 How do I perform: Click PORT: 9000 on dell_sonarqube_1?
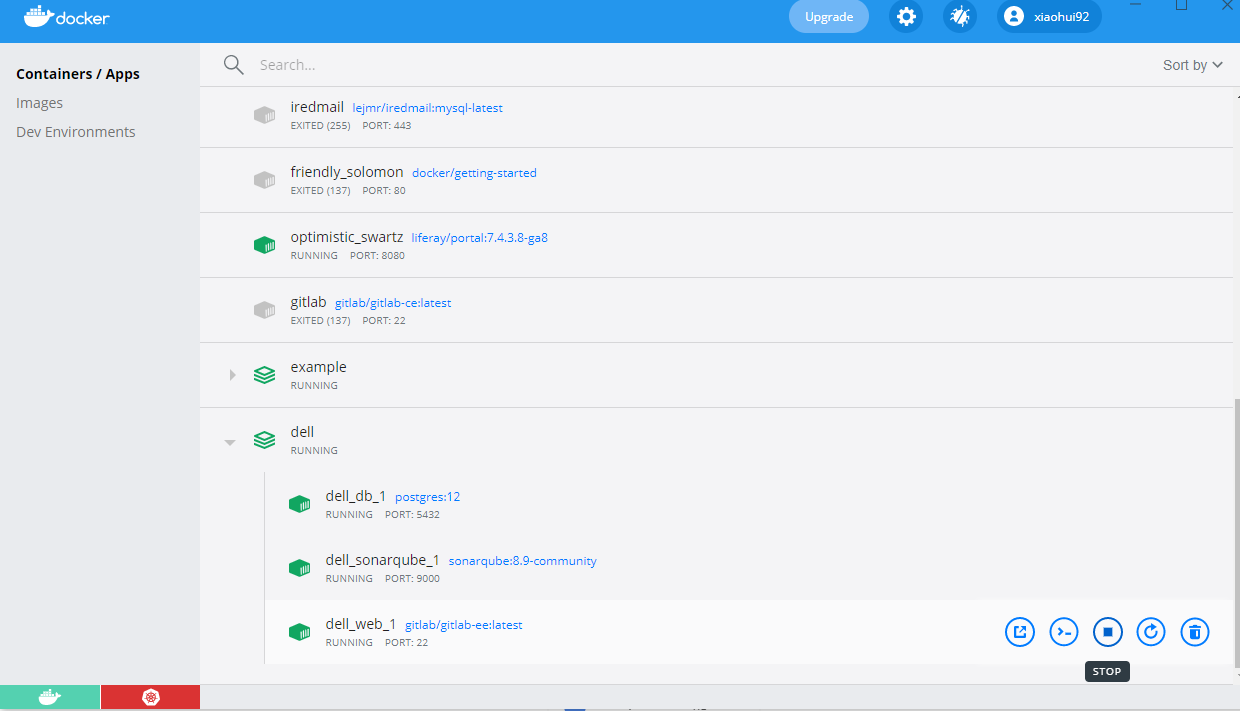pos(412,579)
